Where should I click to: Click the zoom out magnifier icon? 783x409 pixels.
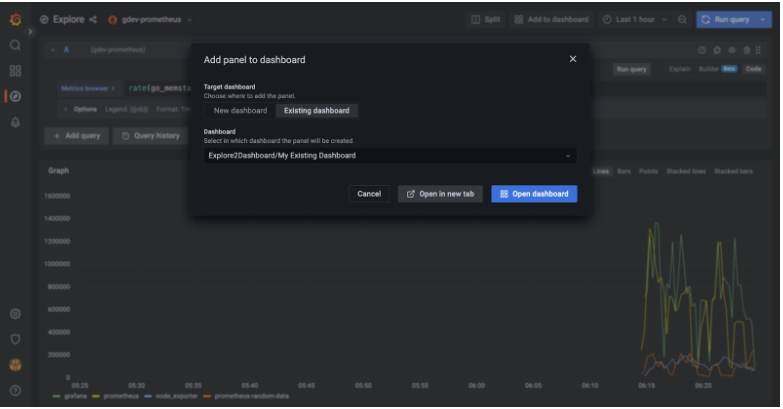click(x=682, y=19)
